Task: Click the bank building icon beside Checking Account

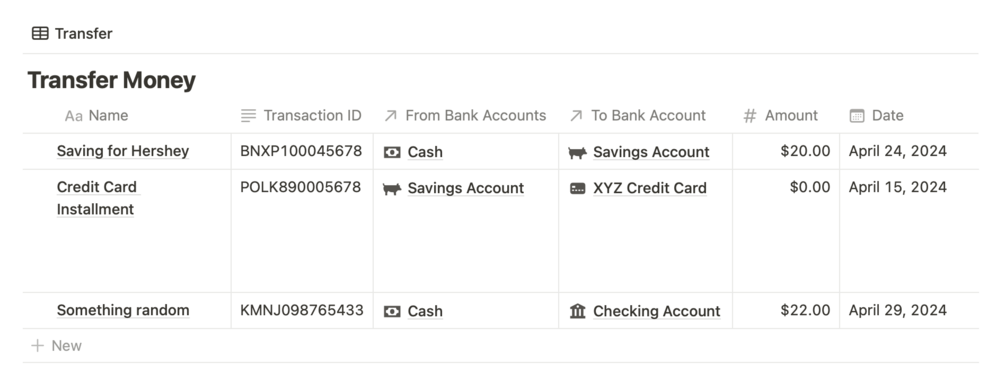Action: coord(577,311)
